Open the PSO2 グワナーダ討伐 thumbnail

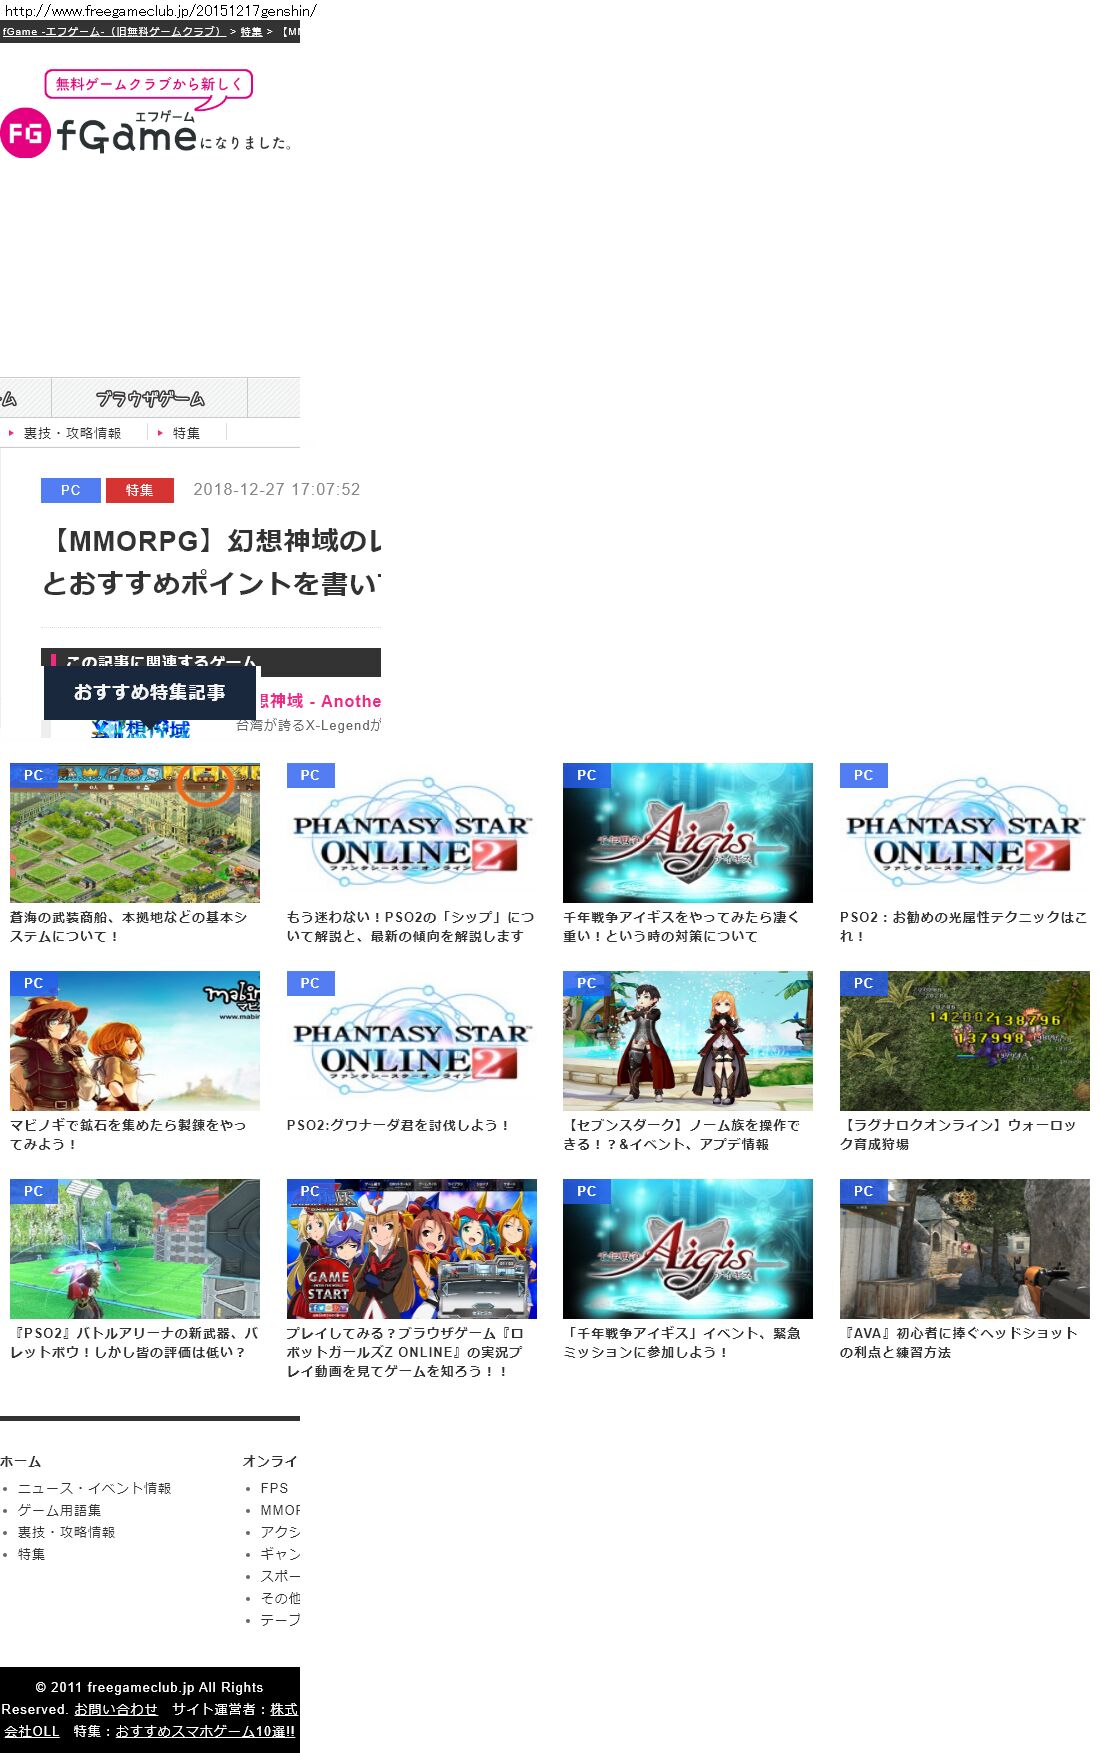[412, 1041]
